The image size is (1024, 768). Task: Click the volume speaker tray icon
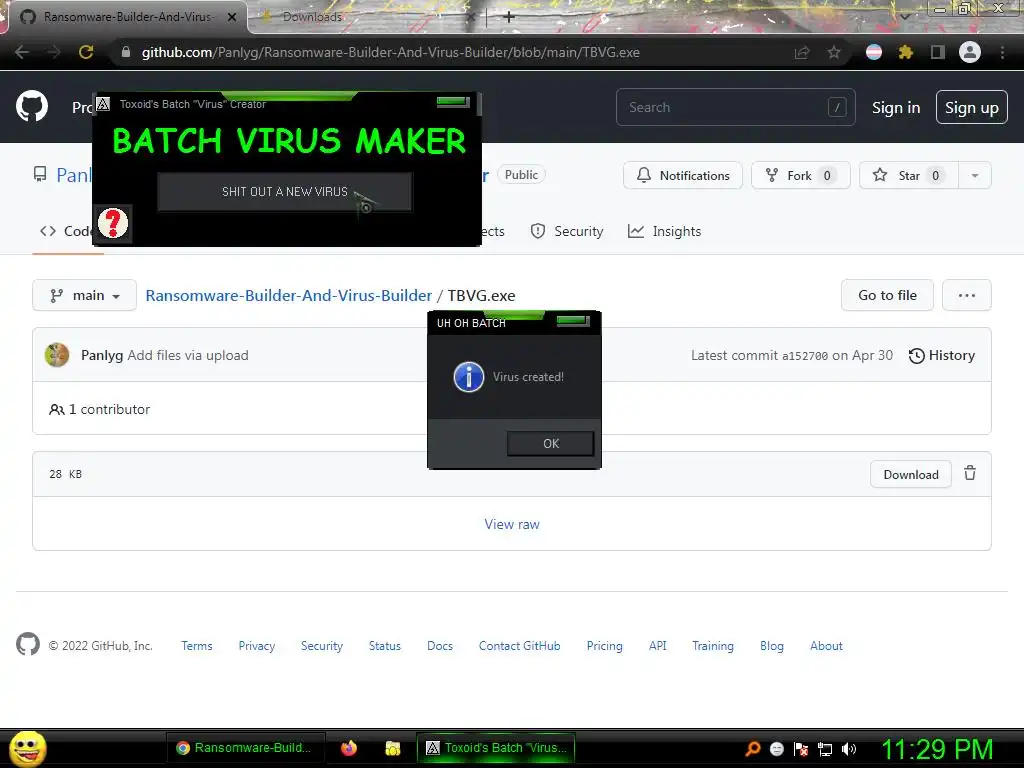pos(848,749)
